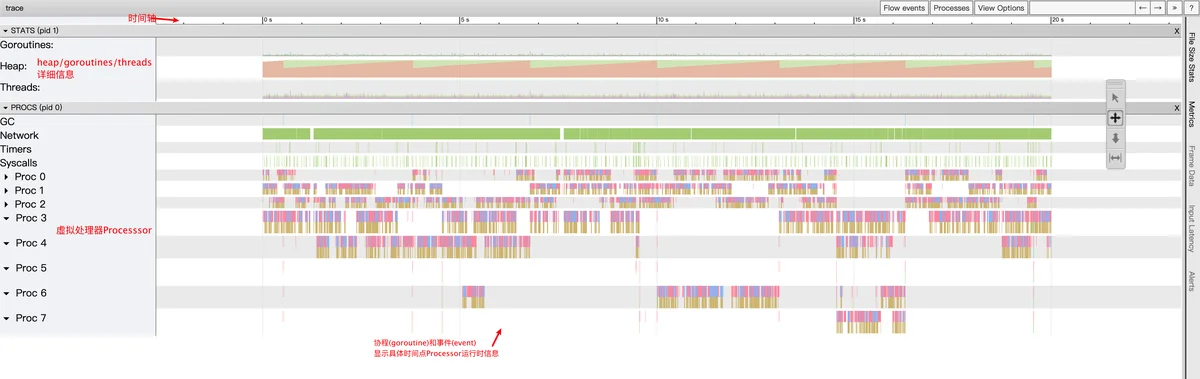Close the STATS (pid 1) section
1200x379 pixels.
click(x=1176, y=31)
